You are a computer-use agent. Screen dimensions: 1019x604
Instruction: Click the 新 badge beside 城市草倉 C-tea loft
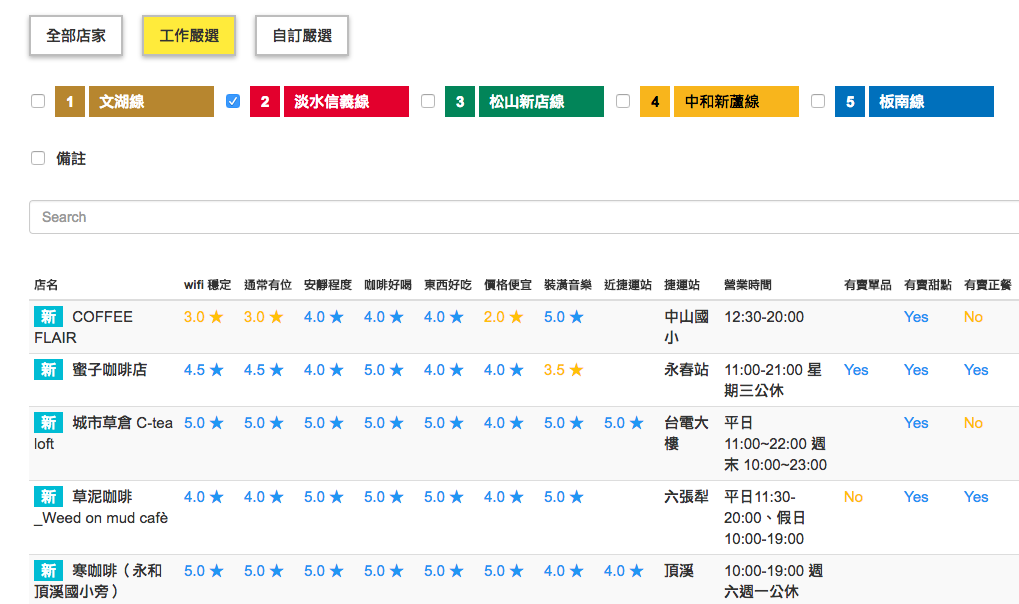click(49, 423)
